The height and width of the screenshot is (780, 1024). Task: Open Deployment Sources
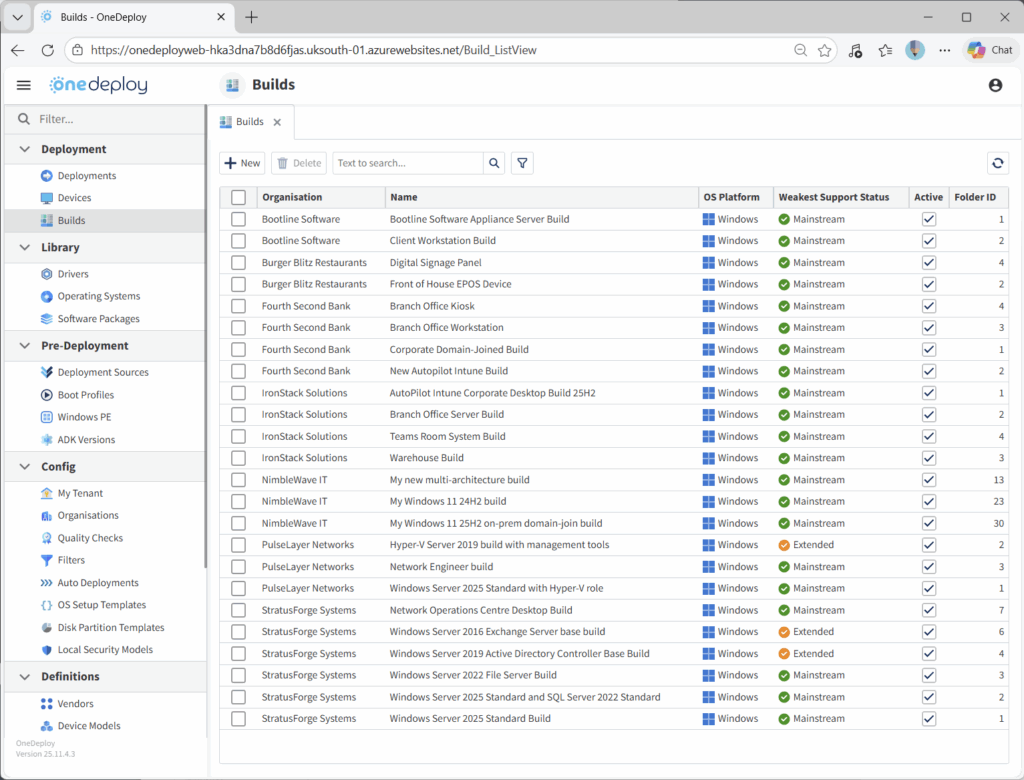103,372
